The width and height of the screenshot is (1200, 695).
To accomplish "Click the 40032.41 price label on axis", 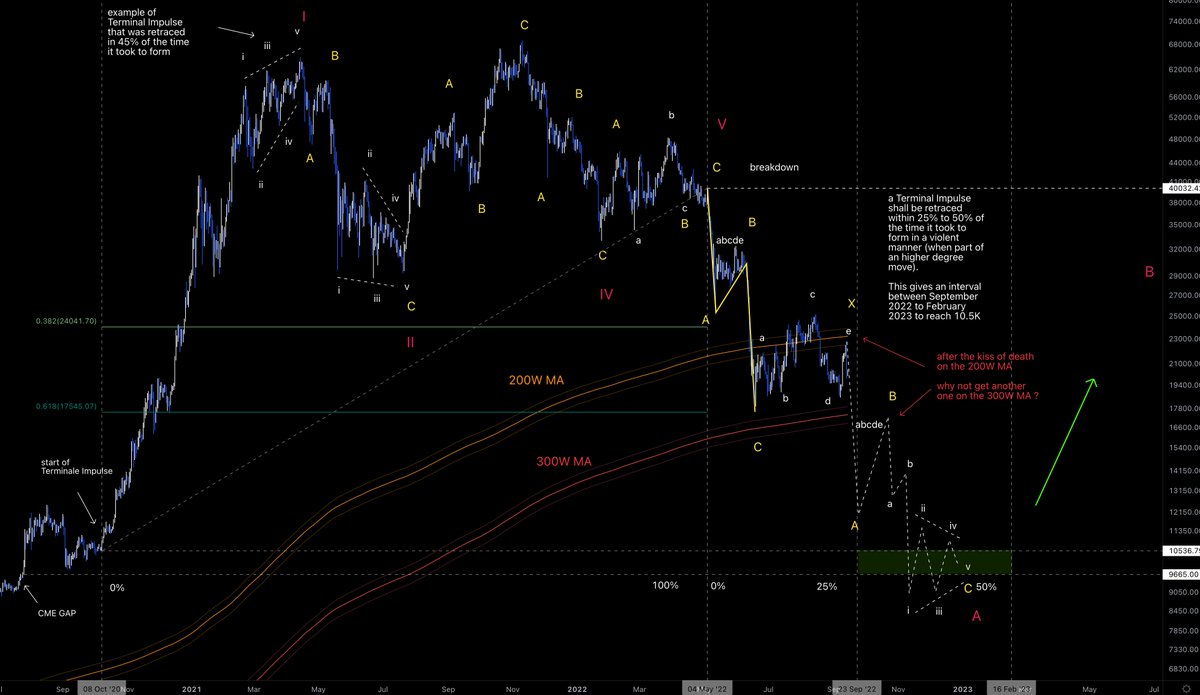I will click(1181, 186).
